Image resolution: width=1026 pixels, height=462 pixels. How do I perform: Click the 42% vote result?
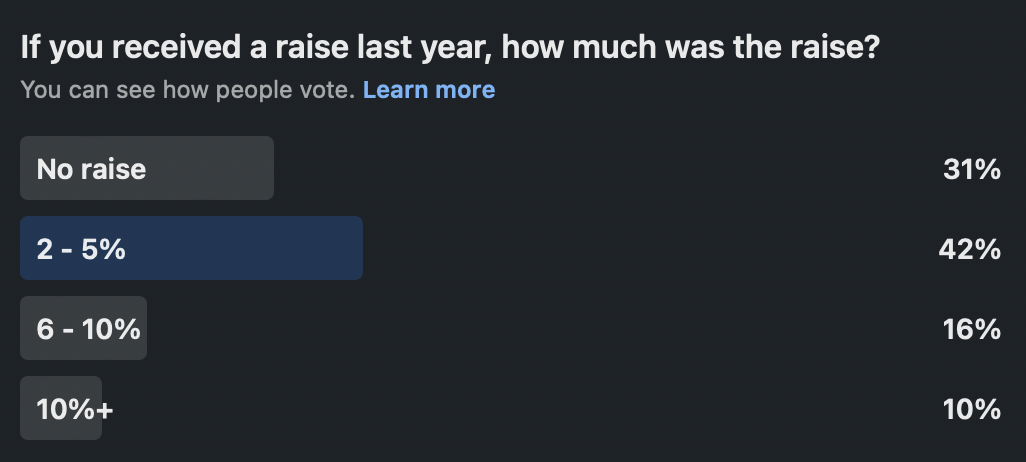pos(969,249)
